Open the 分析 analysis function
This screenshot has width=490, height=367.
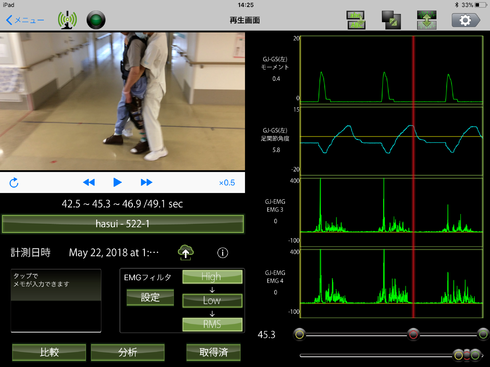click(x=128, y=352)
